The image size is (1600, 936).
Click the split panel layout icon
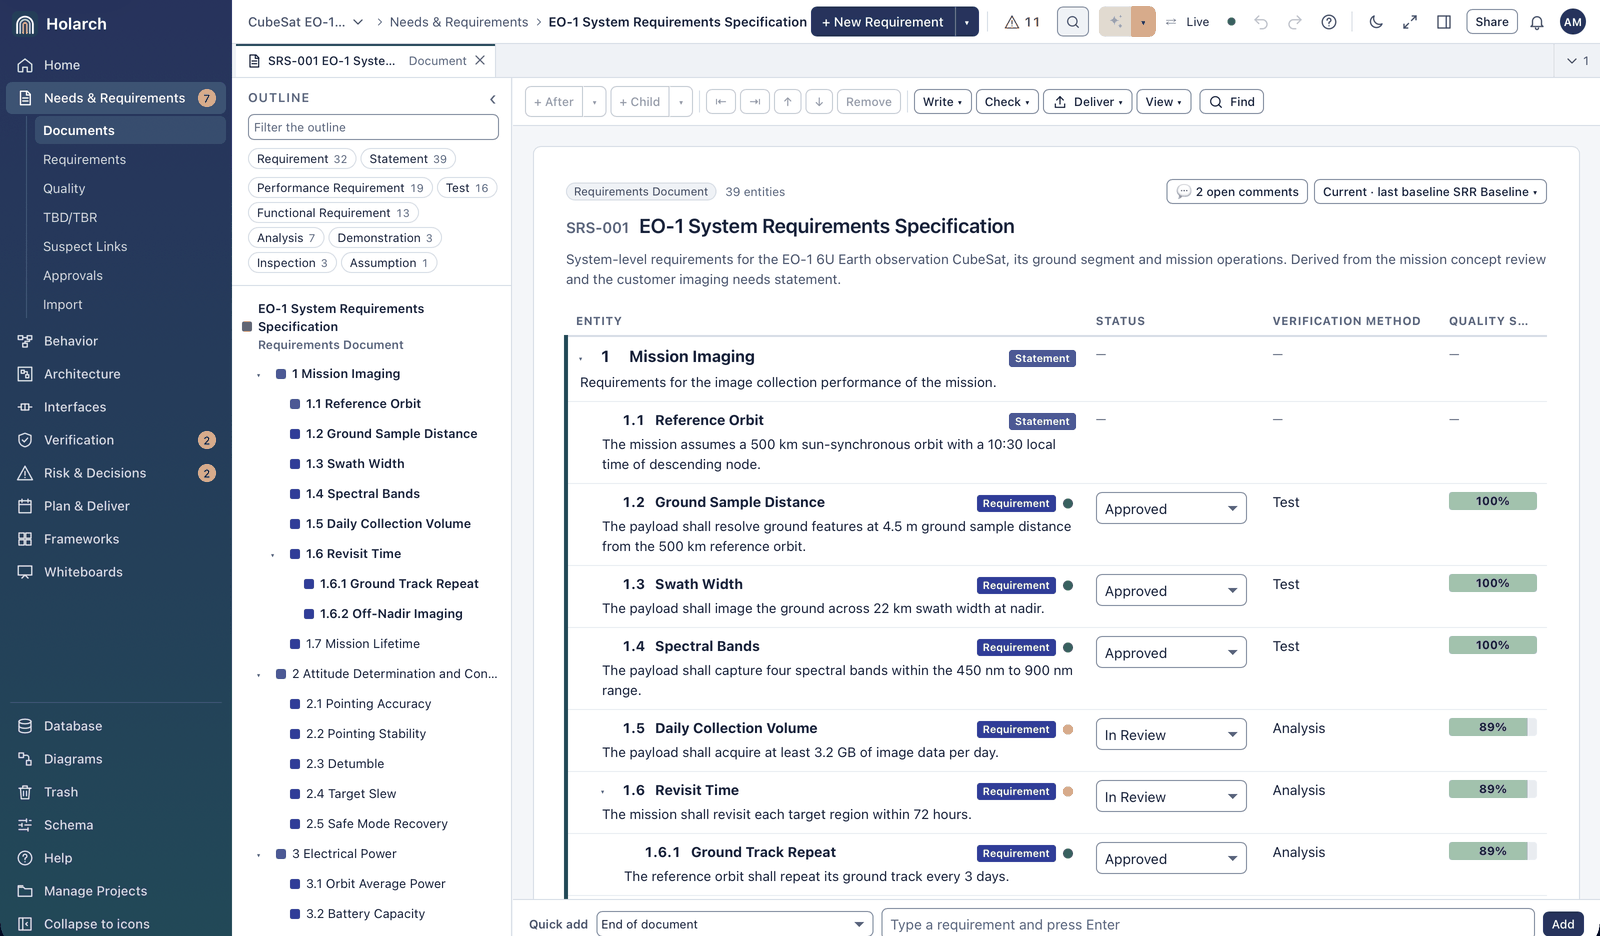[x=1444, y=22]
